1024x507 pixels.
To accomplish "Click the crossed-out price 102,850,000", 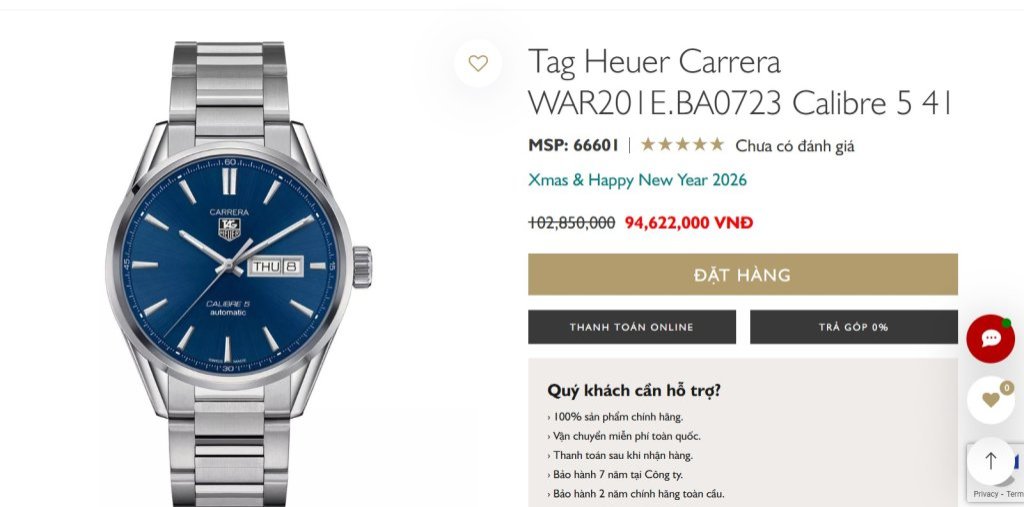I will point(571,223).
